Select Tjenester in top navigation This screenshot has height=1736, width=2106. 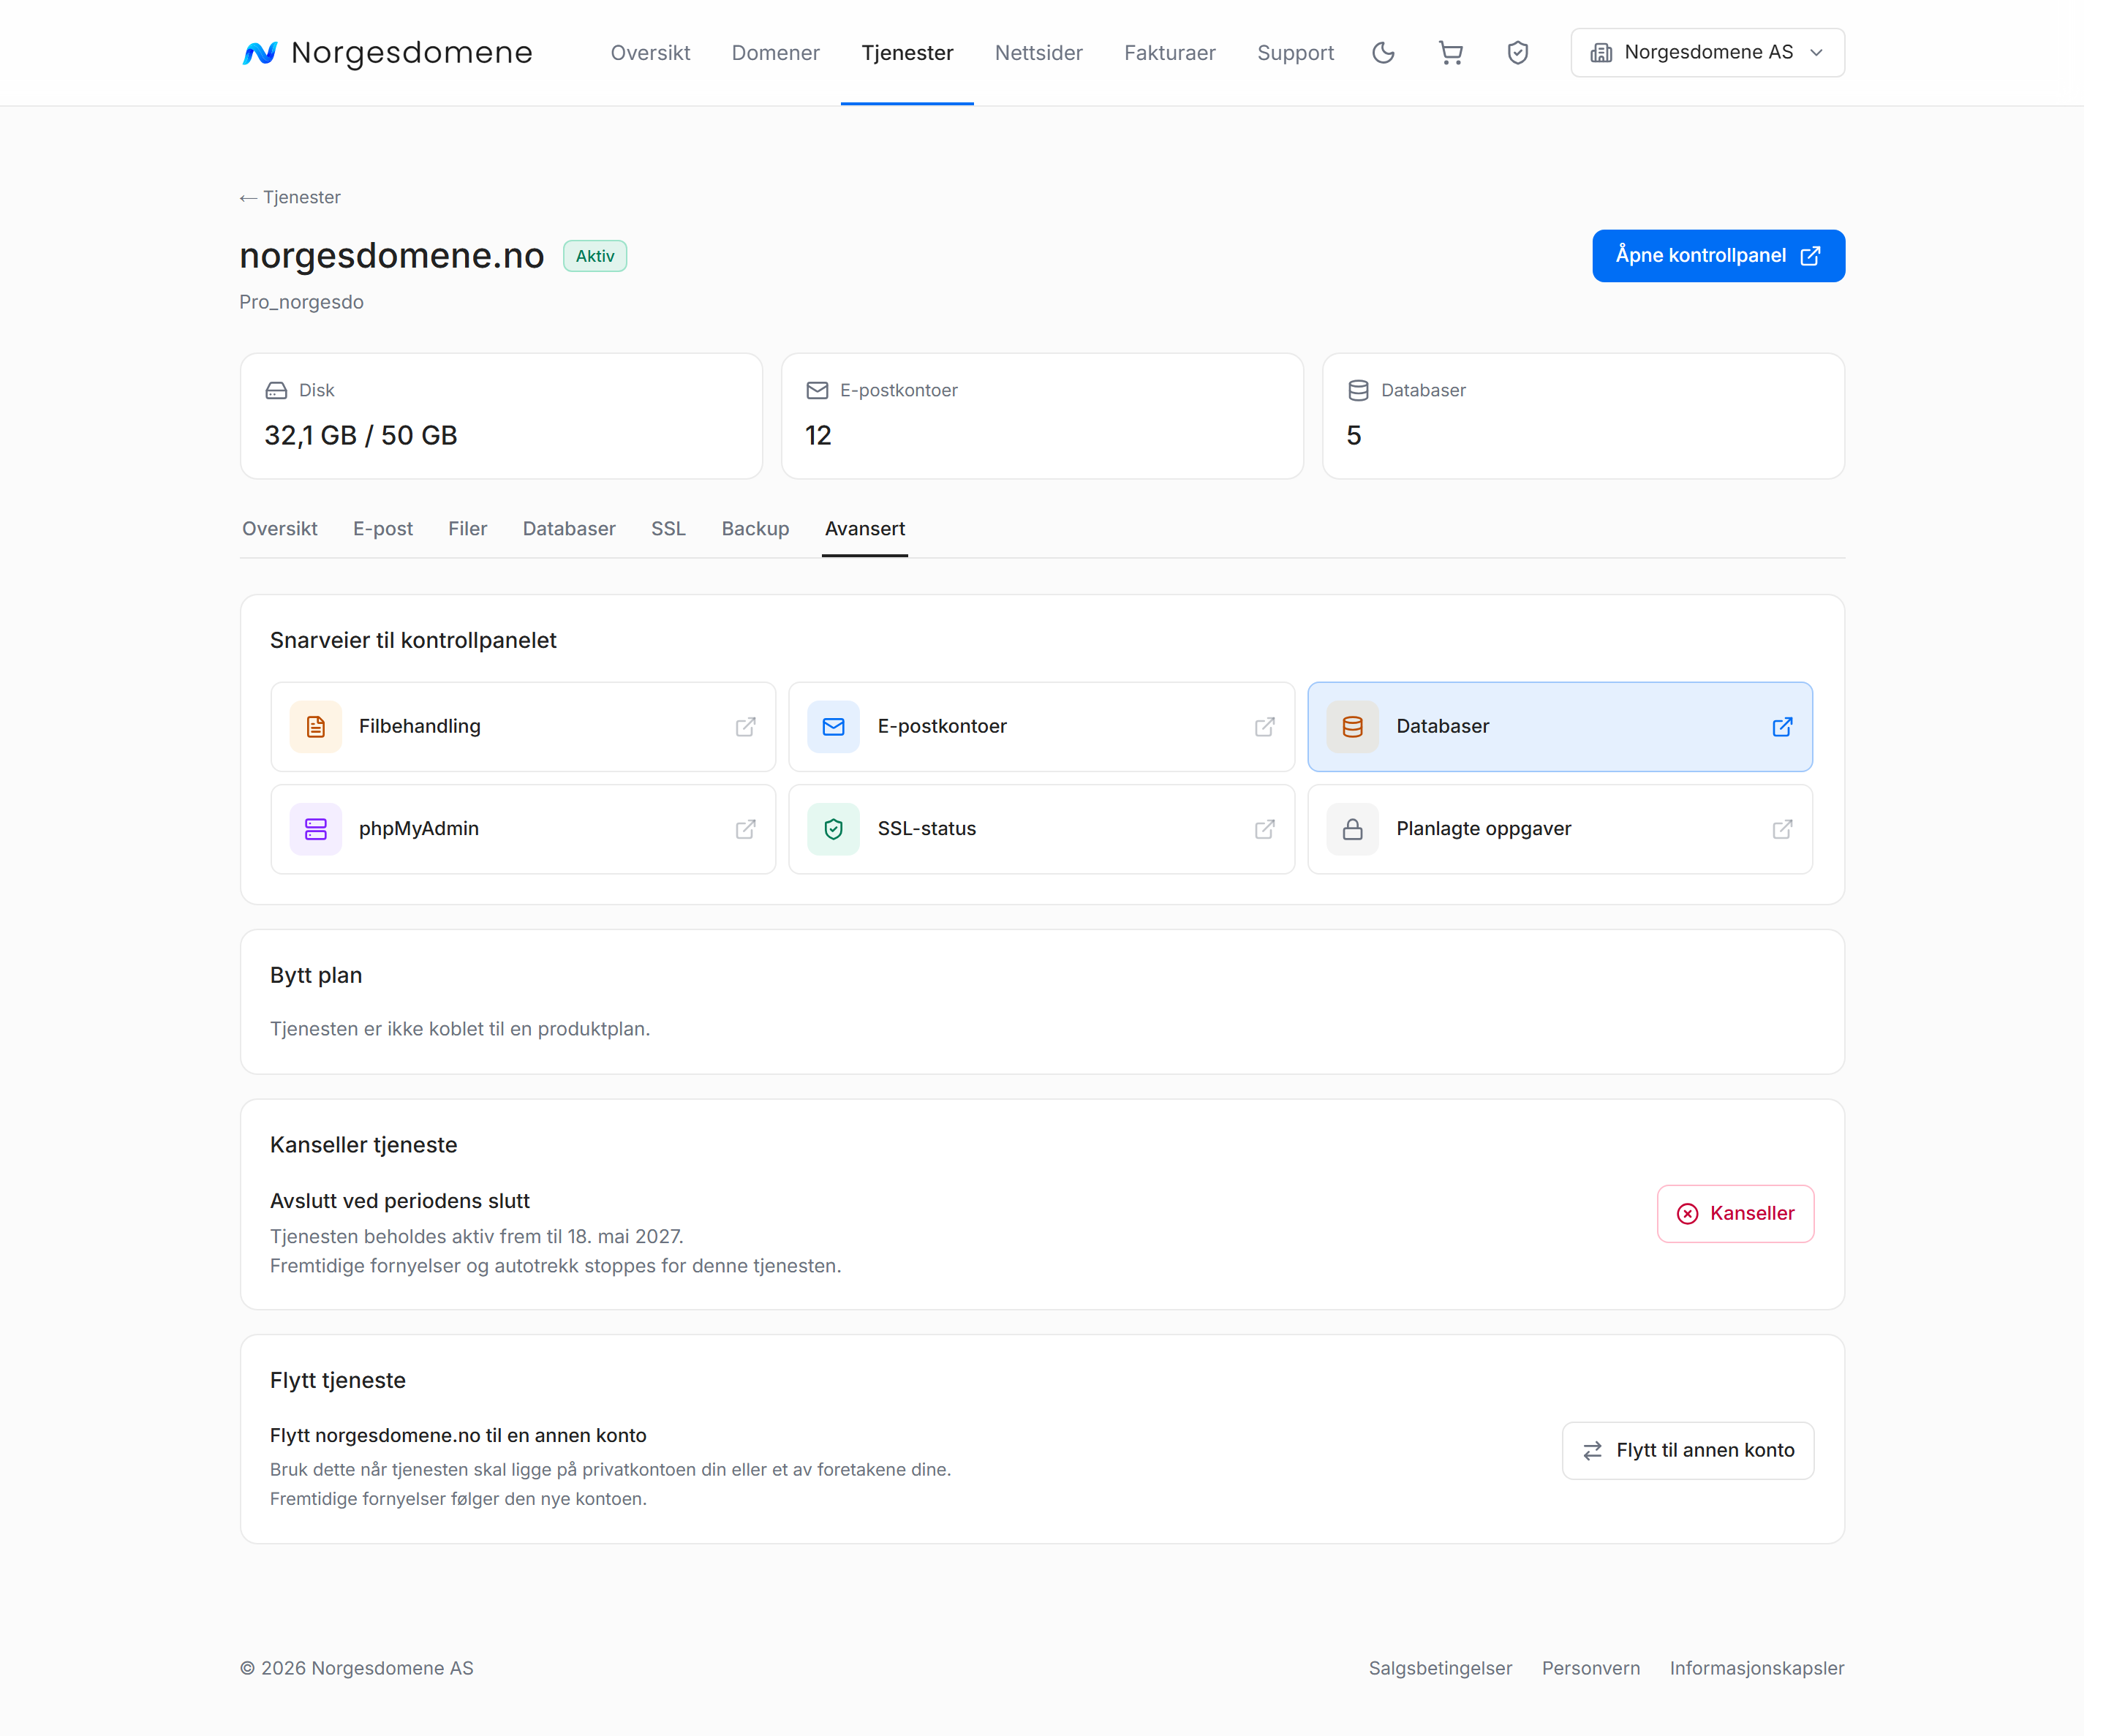(x=907, y=53)
